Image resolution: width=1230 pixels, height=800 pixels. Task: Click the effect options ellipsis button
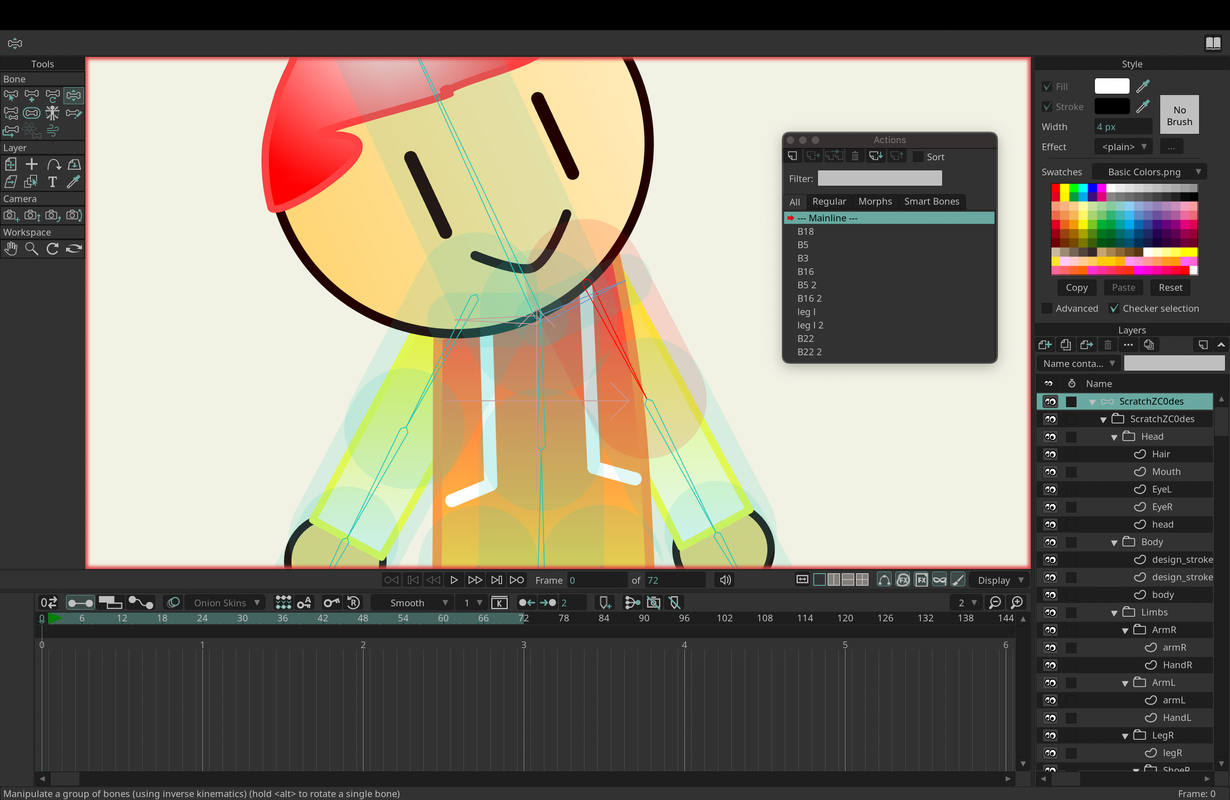click(x=1171, y=147)
